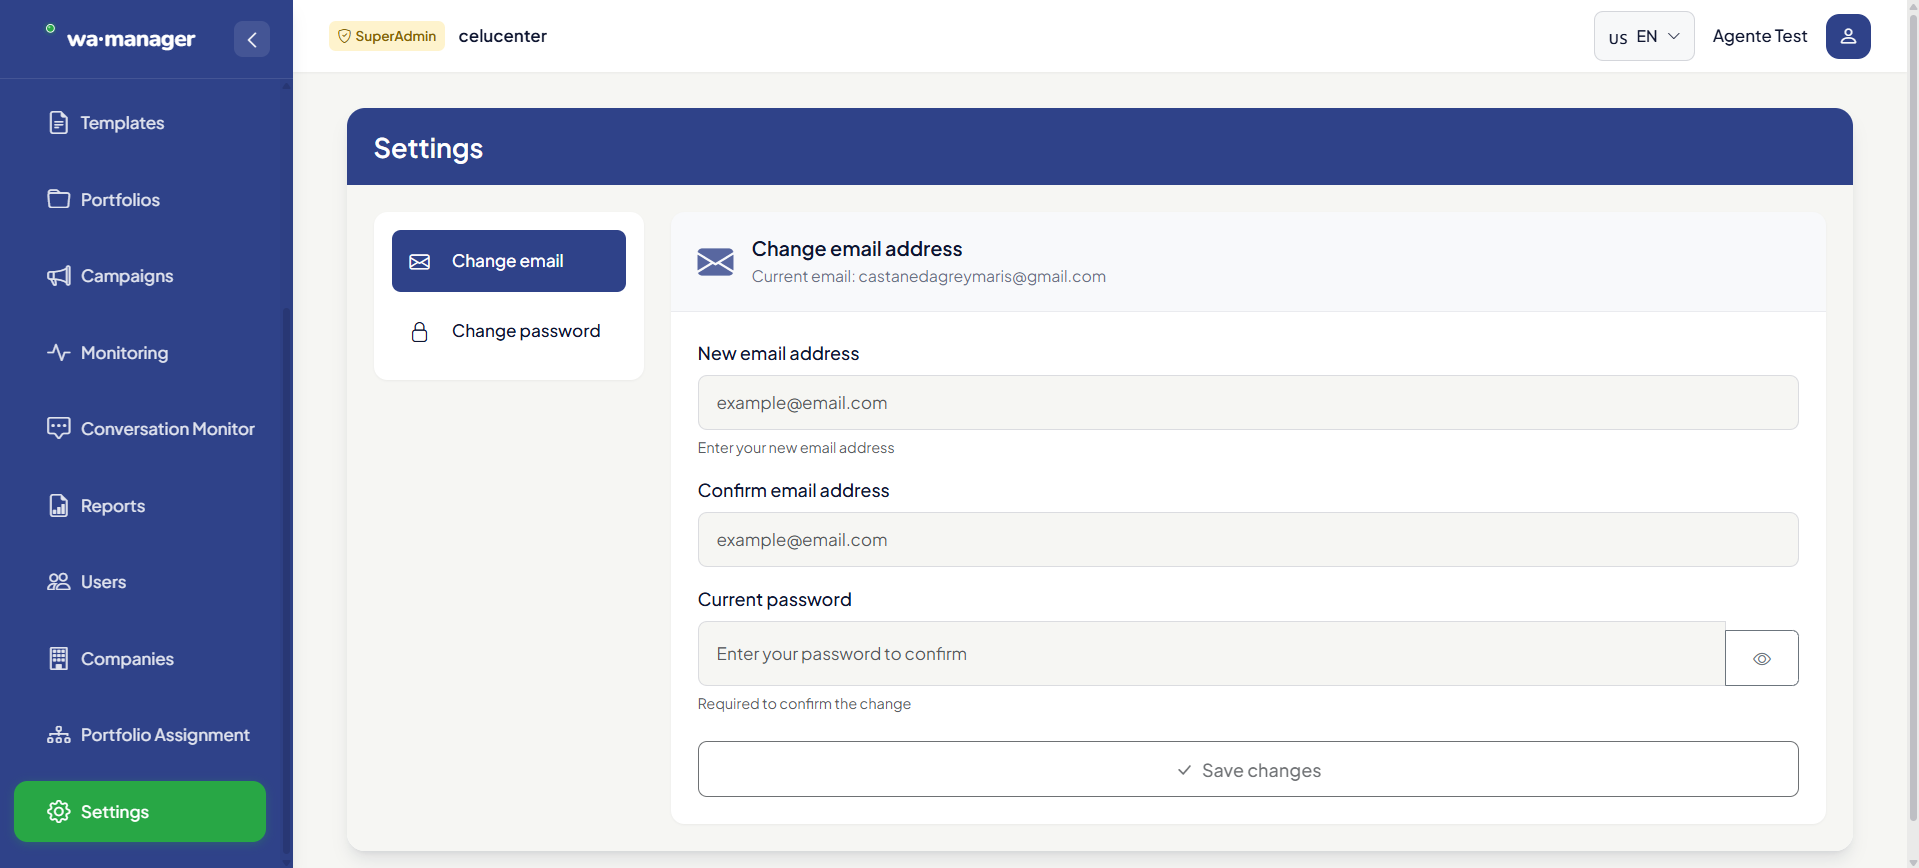This screenshot has height=868, width=1919.
Task: Click the Portfolios folder icon
Action: [59, 199]
